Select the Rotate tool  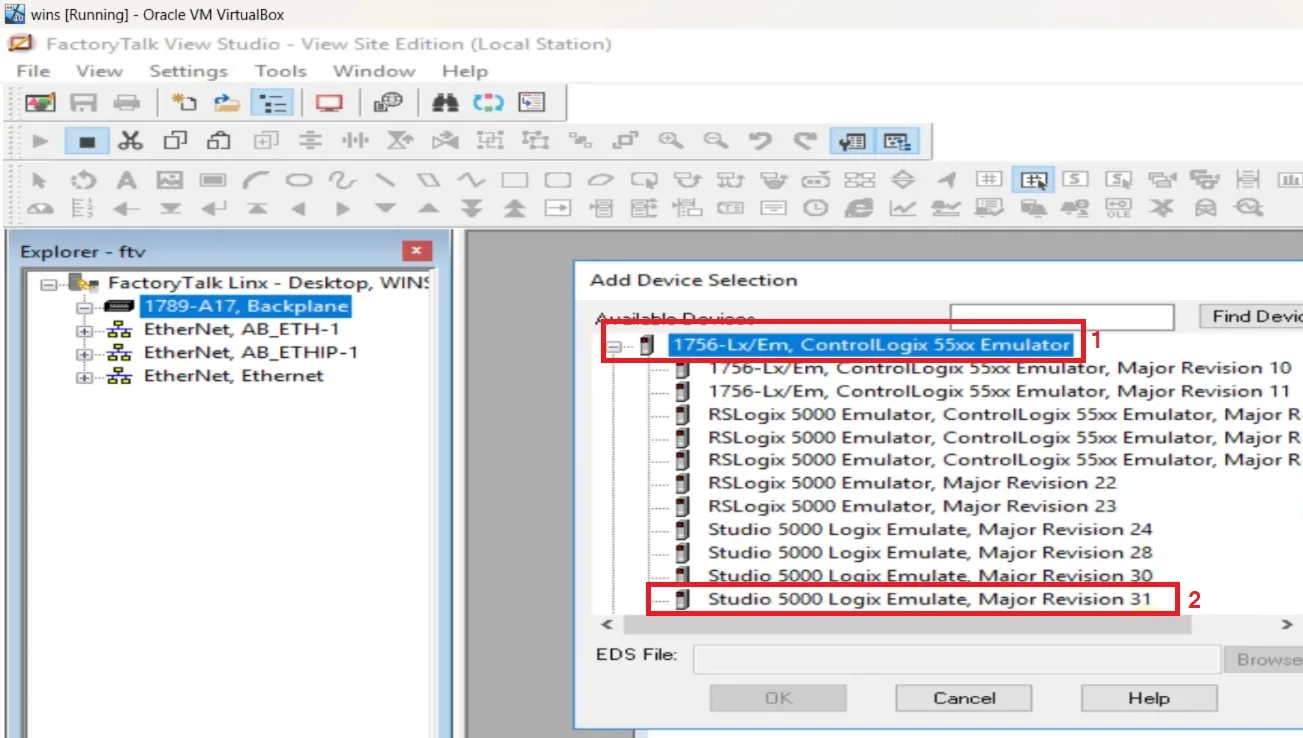(83, 181)
